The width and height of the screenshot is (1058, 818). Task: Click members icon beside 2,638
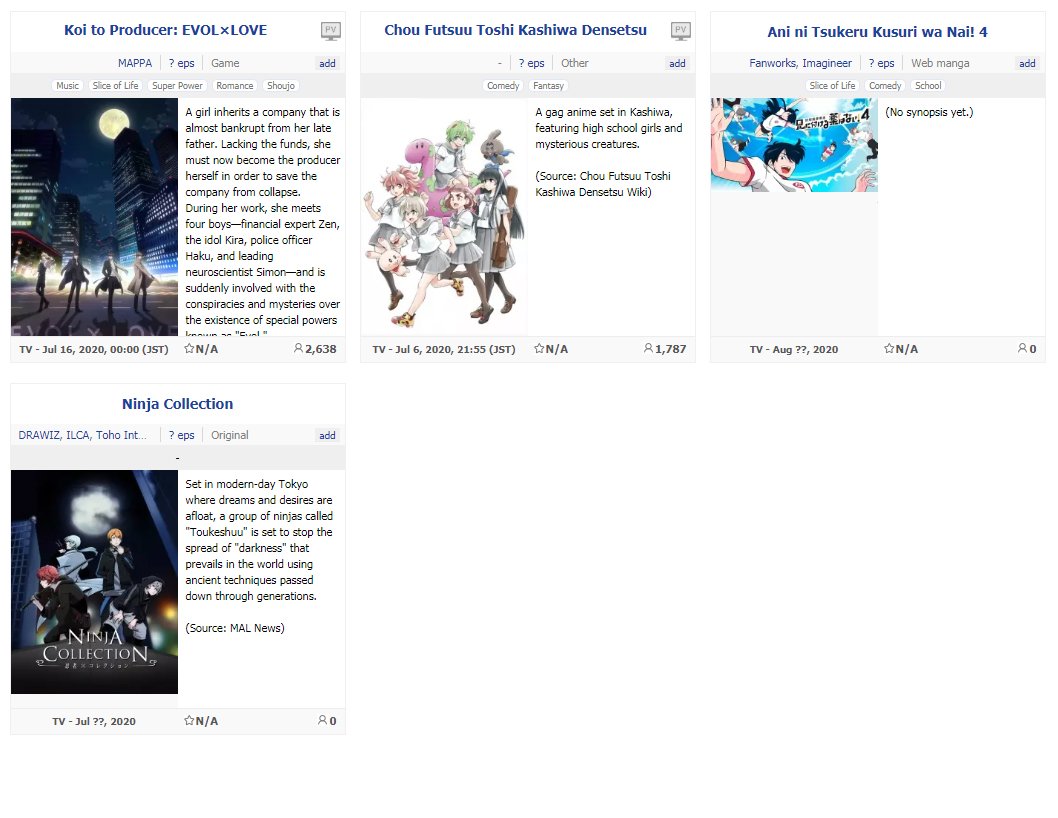298,349
